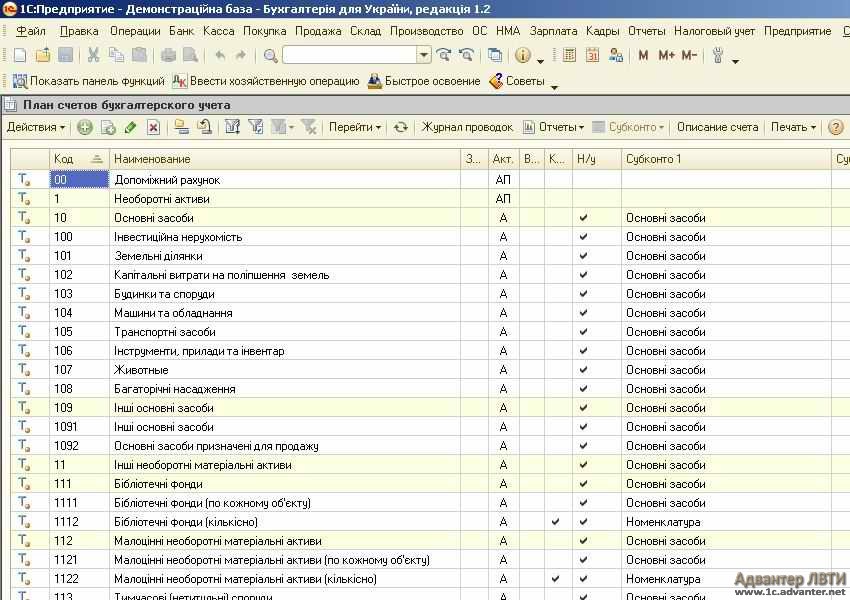The image size is (850, 600).
Task: Click the M memory button
Action: tap(643, 55)
